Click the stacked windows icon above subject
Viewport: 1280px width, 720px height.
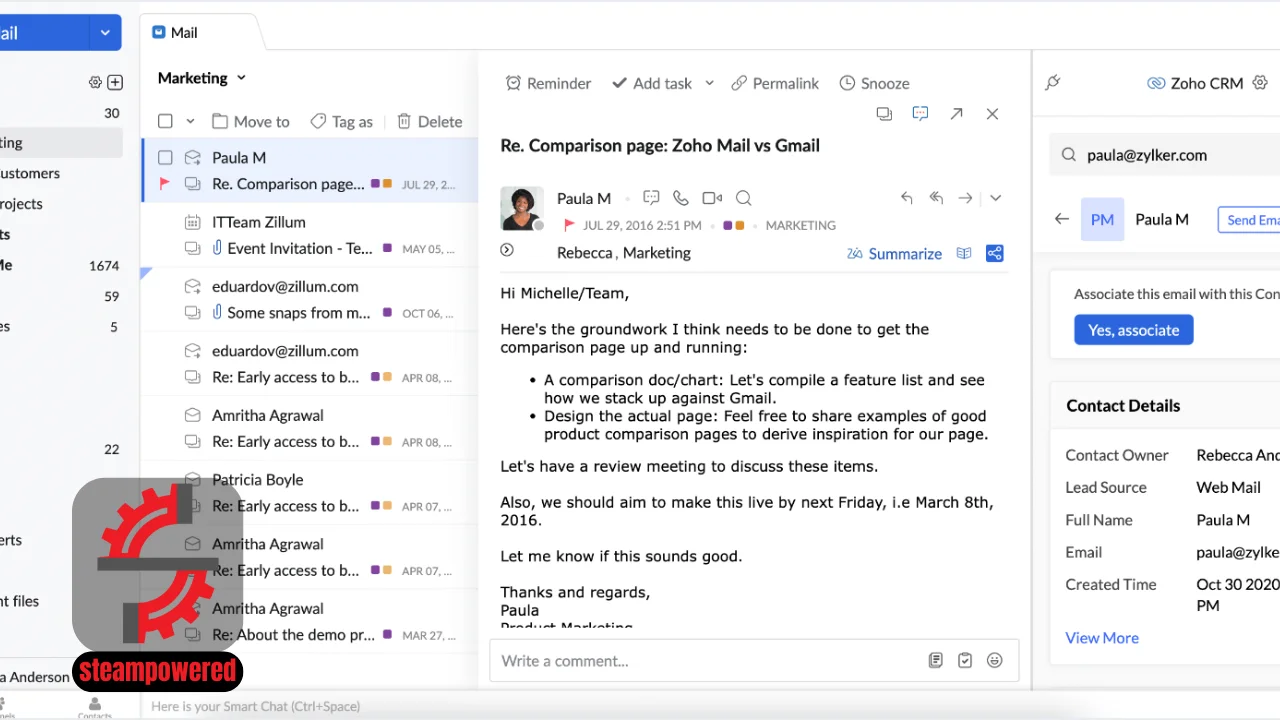click(x=884, y=114)
